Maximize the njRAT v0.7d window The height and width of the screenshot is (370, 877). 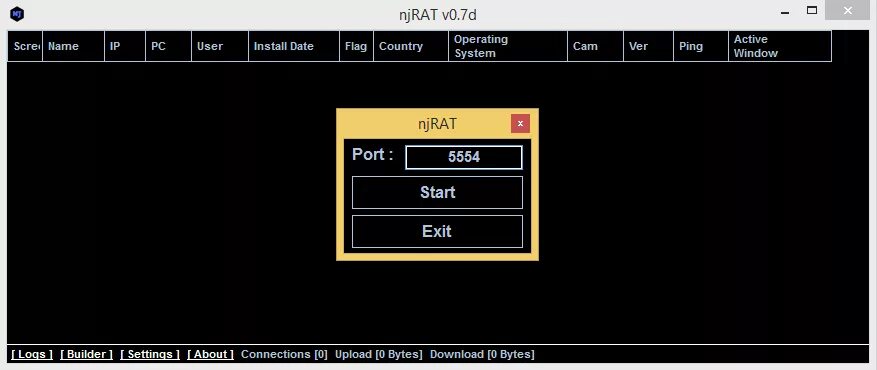click(x=812, y=11)
